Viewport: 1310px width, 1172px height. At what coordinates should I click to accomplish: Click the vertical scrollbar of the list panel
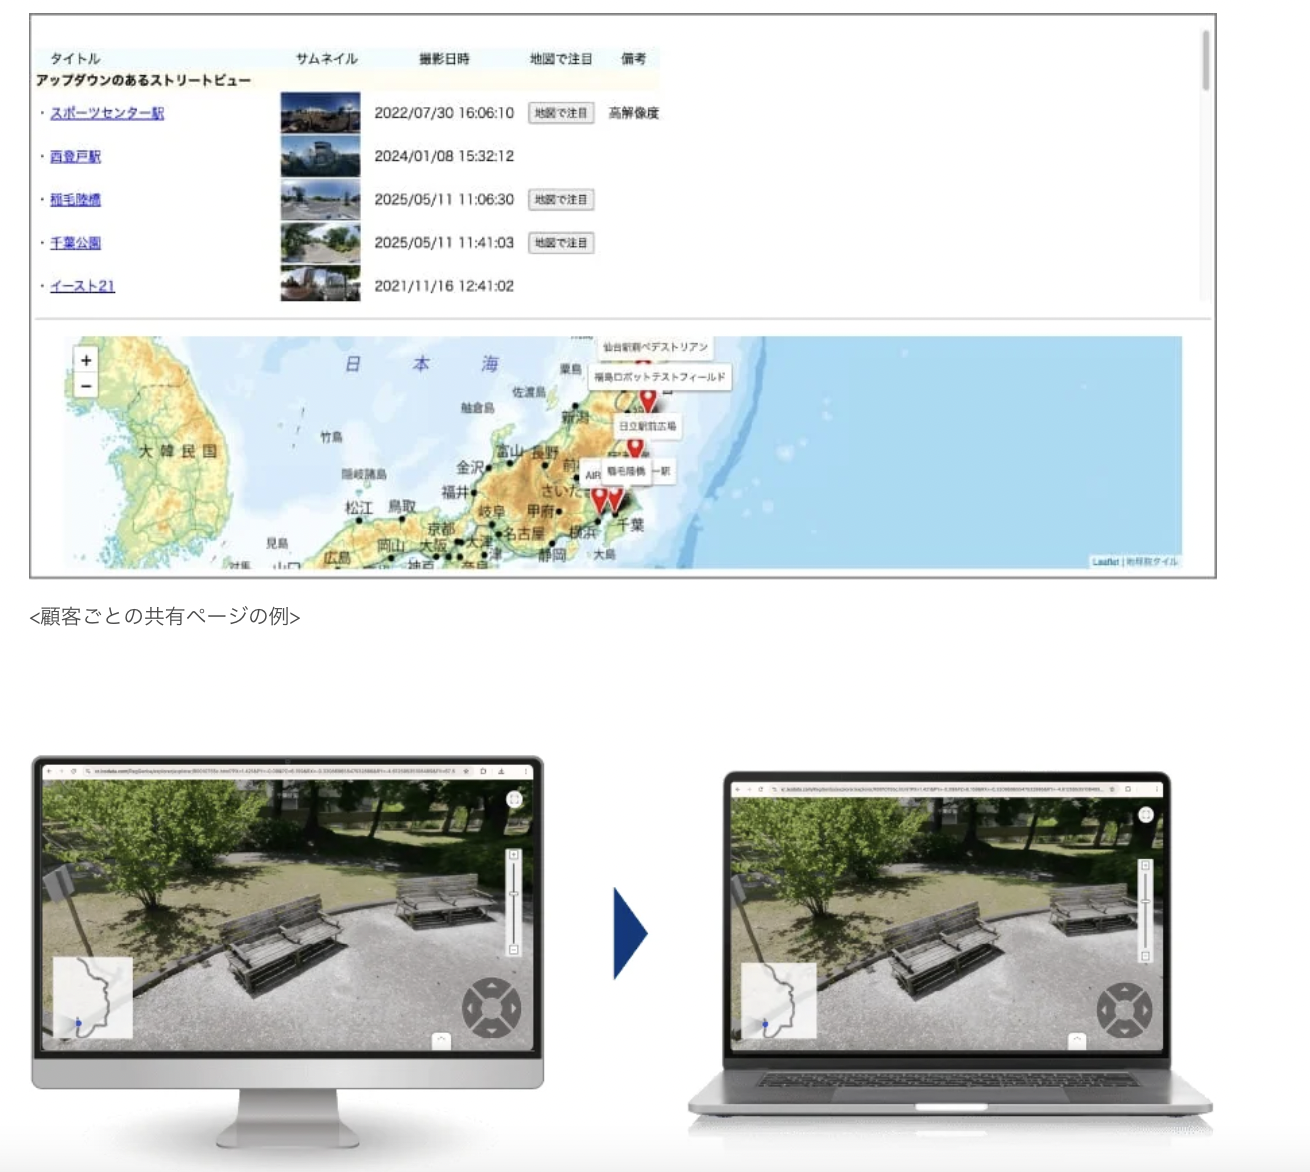point(1205,62)
